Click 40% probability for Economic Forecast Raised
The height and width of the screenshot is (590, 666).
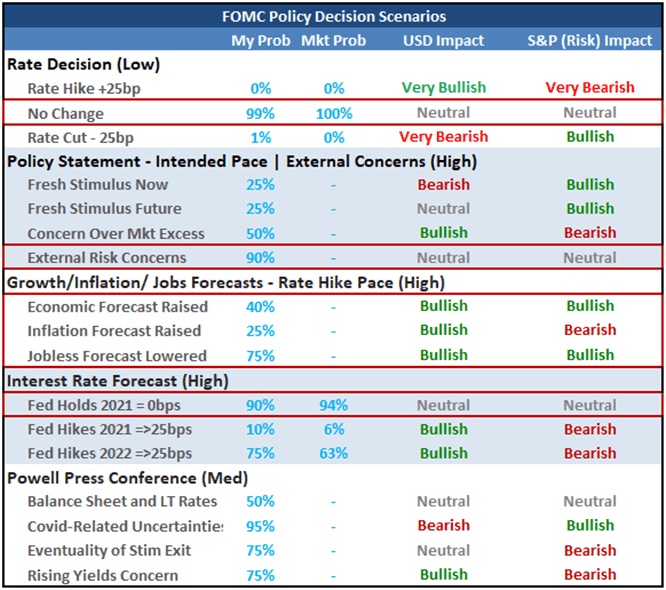[260, 307]
